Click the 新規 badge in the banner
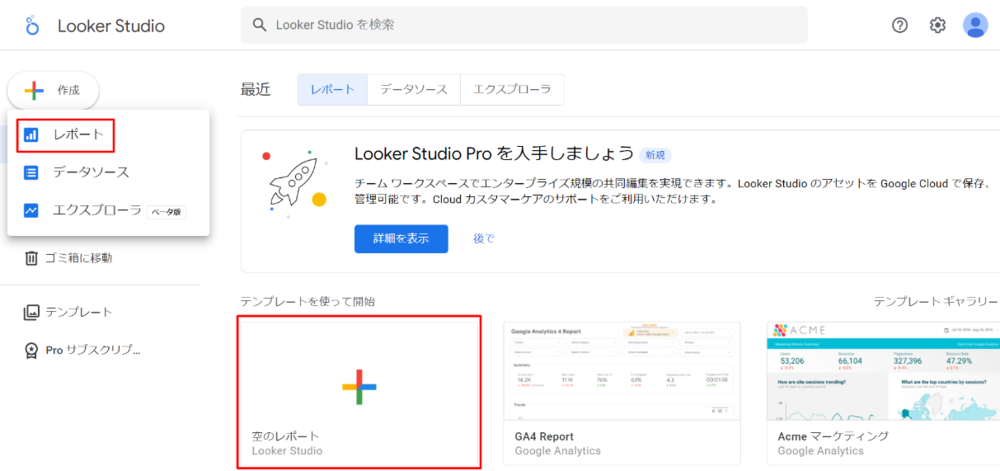This screenshot has width=1000, height=471. [x=655, y=155]
